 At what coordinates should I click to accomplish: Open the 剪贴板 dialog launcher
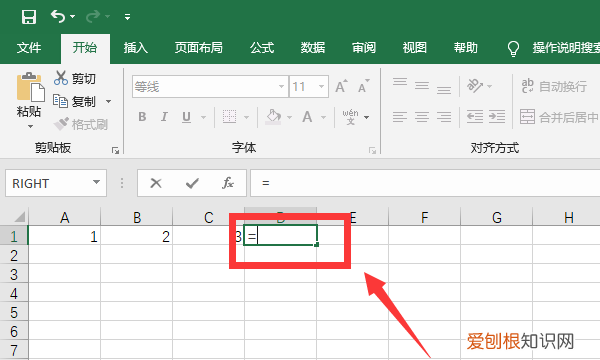pos(115,150)
